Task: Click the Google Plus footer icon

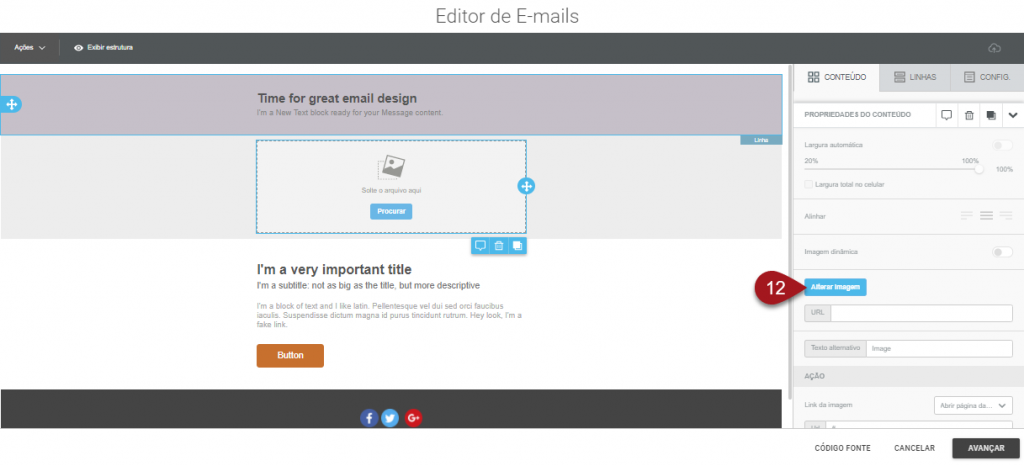Action: 413,418
